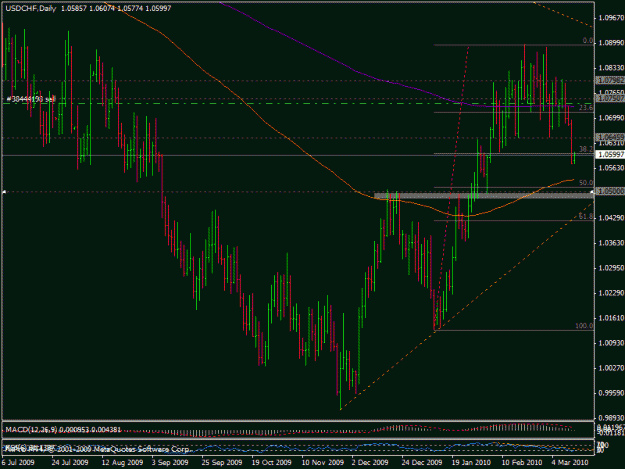The image size is (625, 469).
Task: Click the 1.08330 price scale value
Action: point(611,68)
